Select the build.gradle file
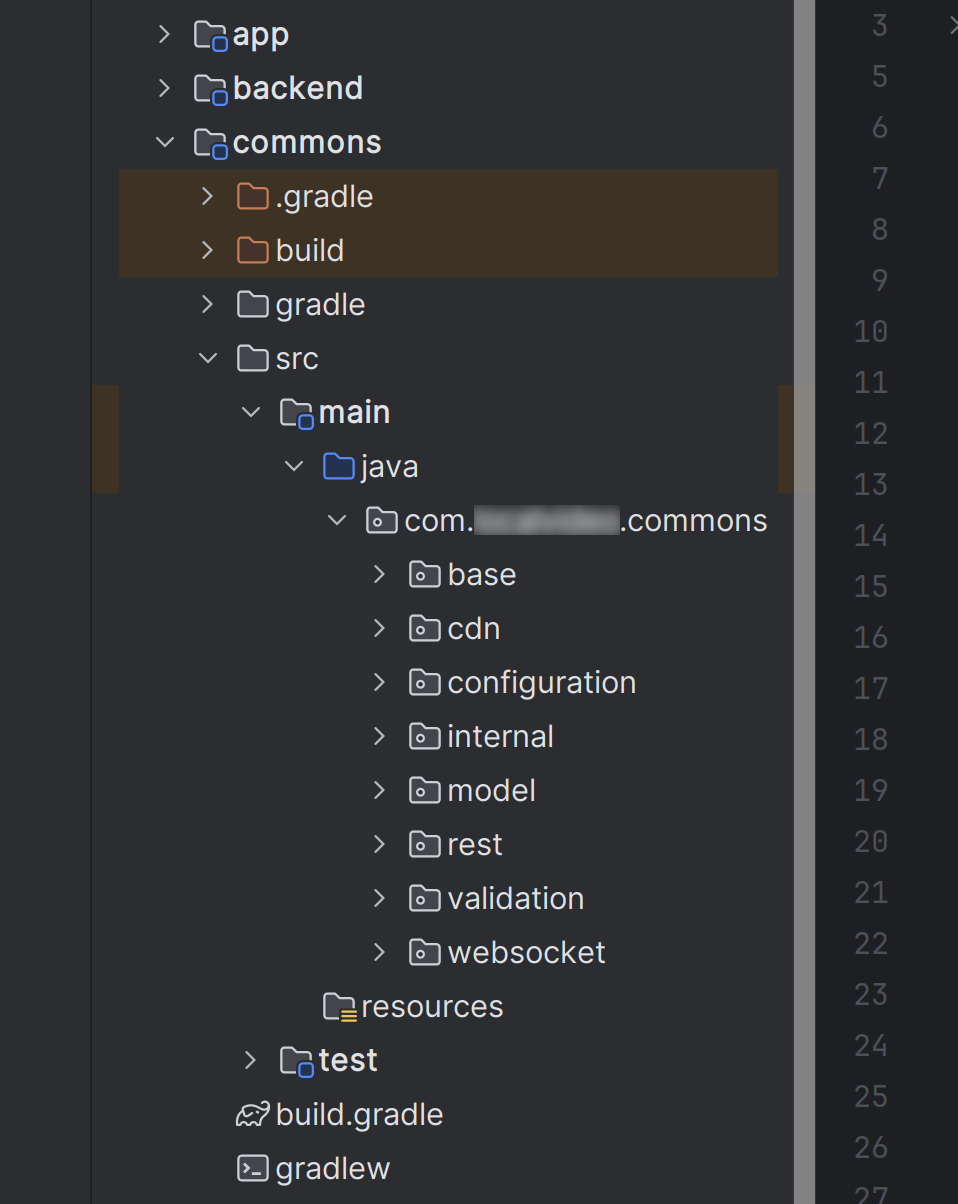This screenshot has width=958, height=1204. (x=359, y=1115)
